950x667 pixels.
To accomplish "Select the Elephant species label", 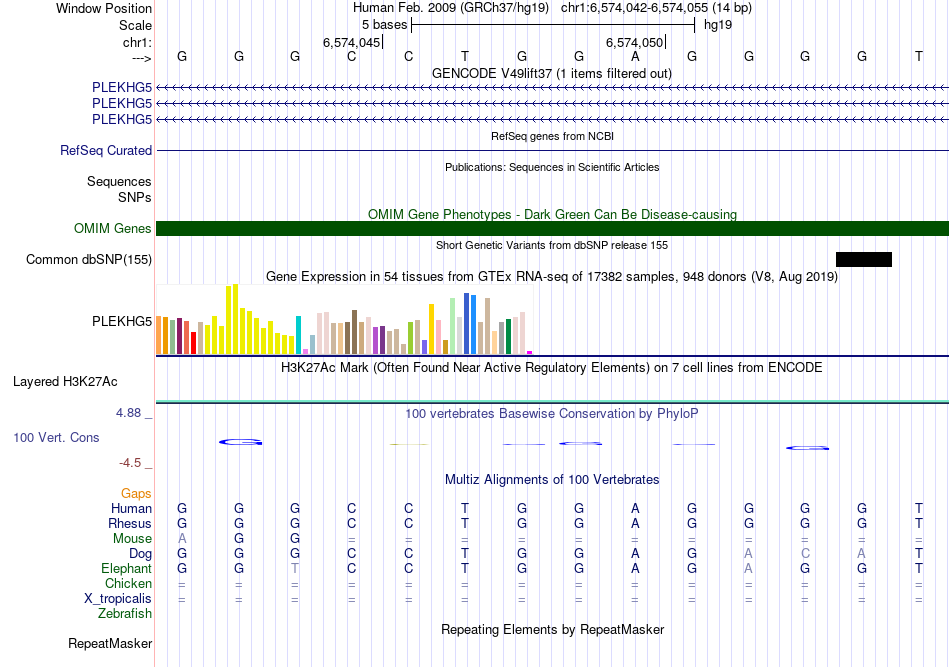I will [127, 568].
